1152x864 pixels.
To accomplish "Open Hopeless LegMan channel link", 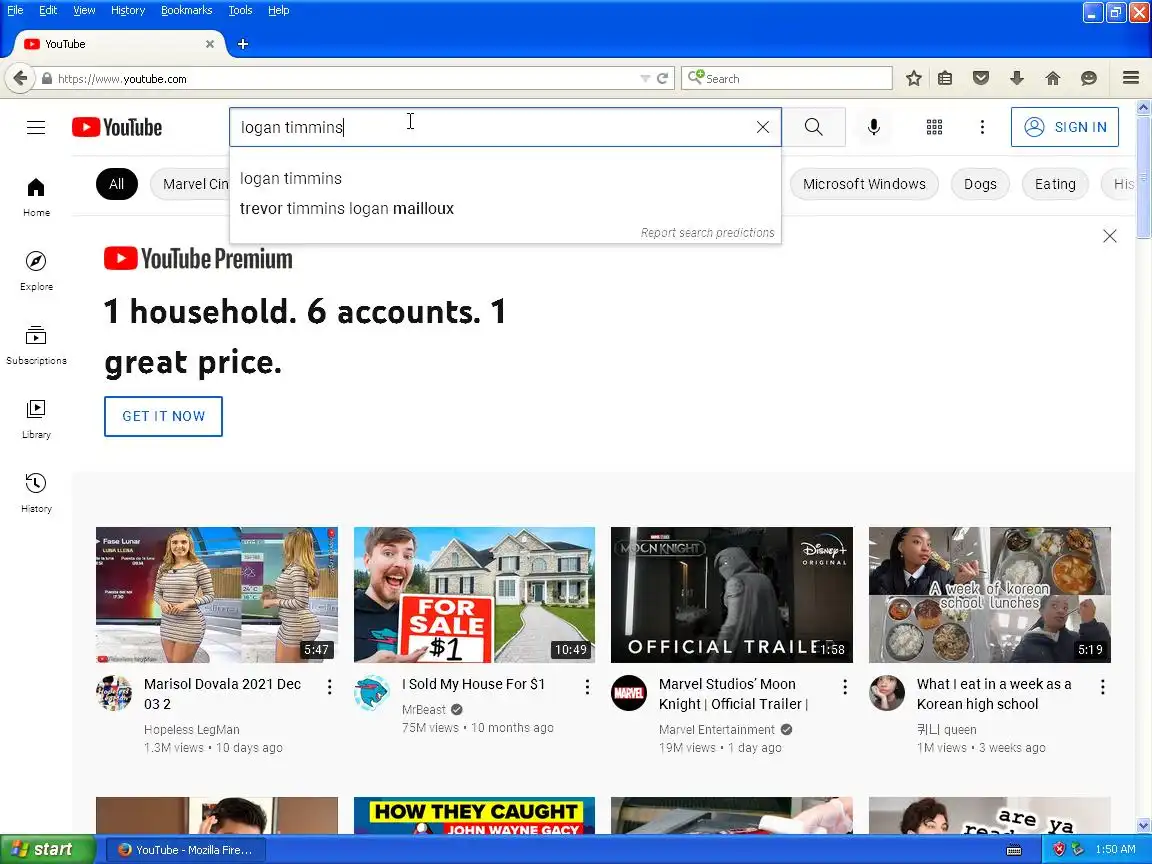I will click(192, 730).
